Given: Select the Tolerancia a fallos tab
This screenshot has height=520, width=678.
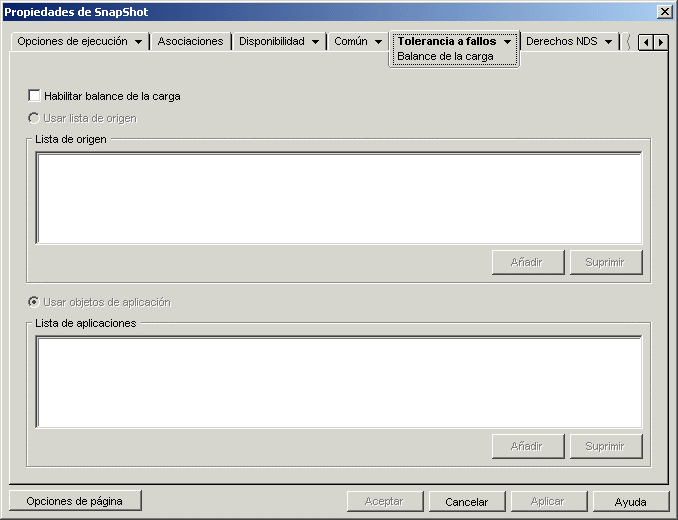Looking at the screenshot, I should (x=447, y=41).
